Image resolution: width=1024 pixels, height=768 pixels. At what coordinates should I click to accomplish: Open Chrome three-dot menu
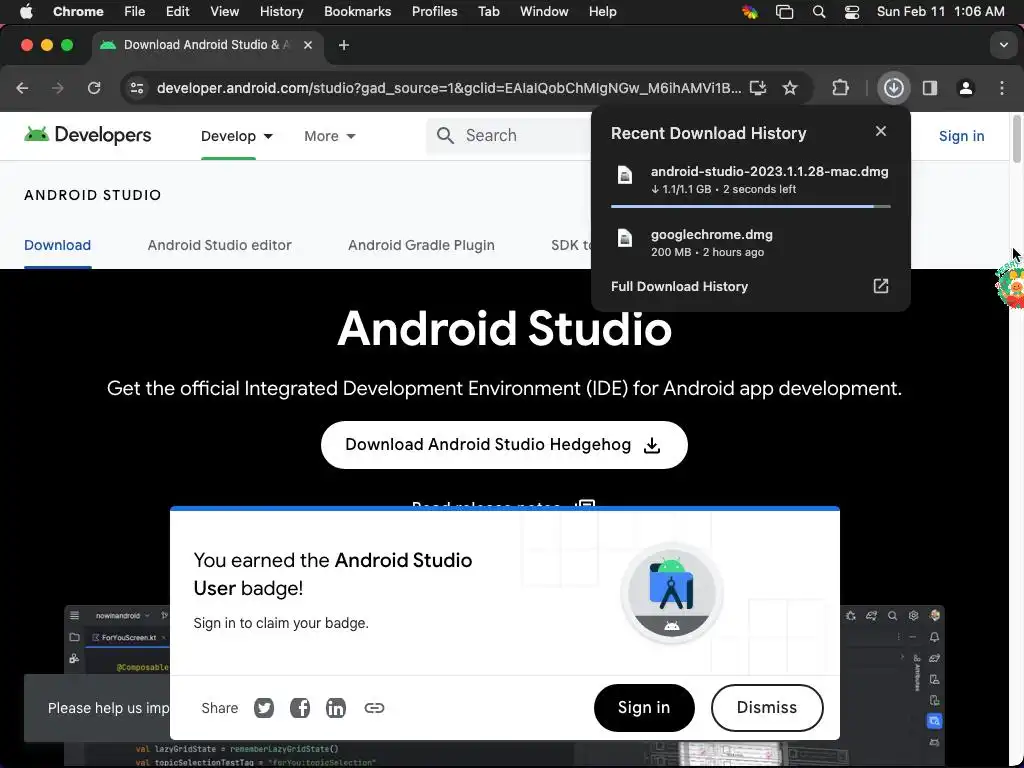1002,88
